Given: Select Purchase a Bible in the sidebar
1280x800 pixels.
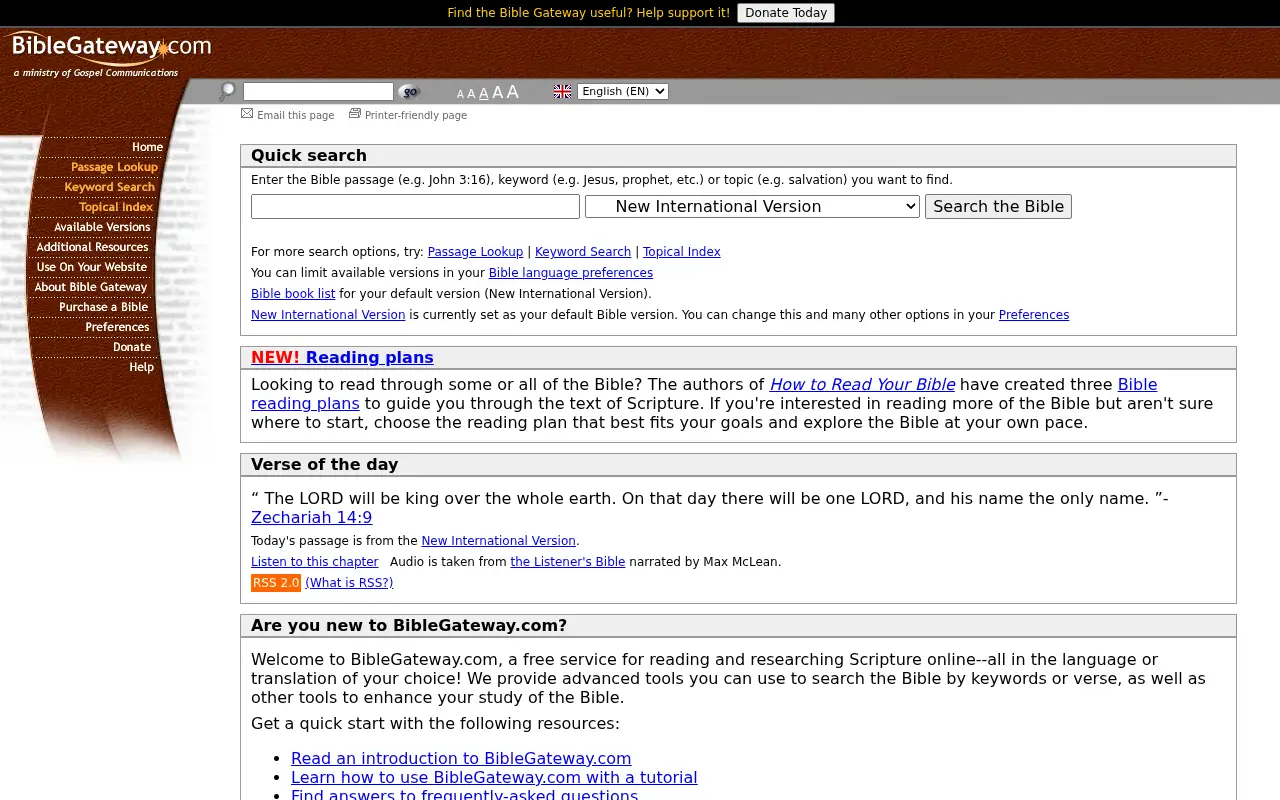Looking at the screenshot, I should click(103, 307).
